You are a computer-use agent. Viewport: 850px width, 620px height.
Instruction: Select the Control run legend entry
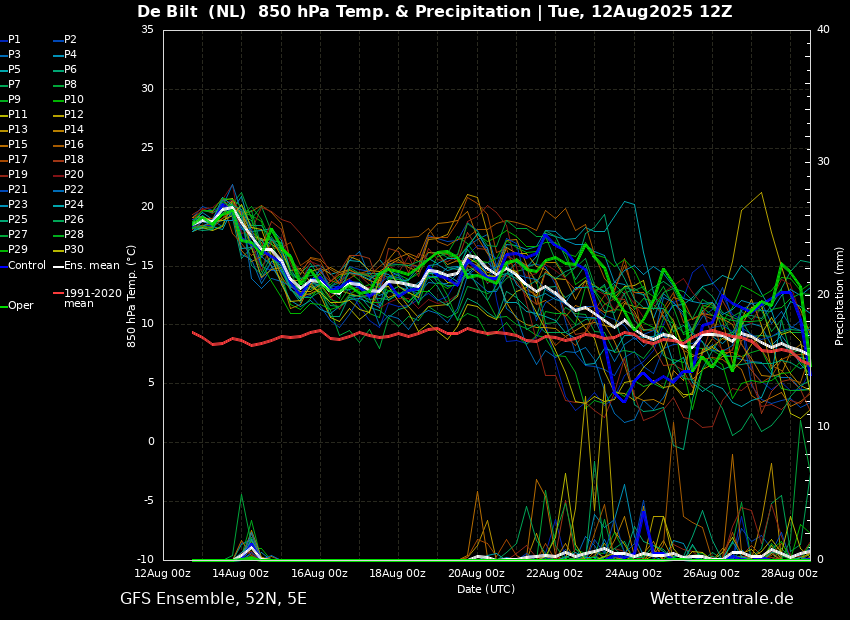coord(26,266)
